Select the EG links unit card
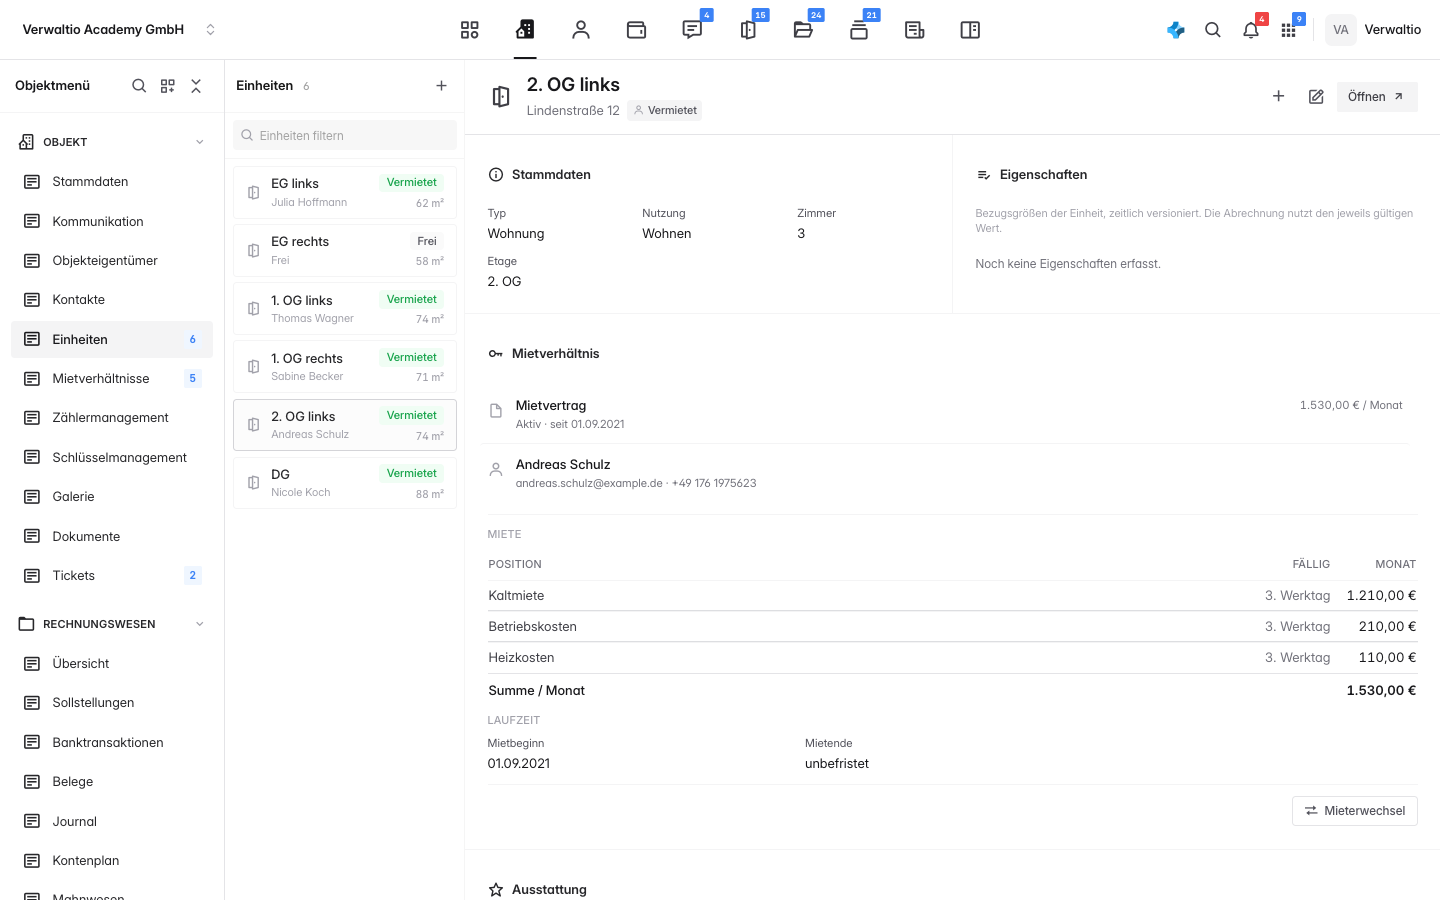The image size is (1440, 900). [345, 192]
